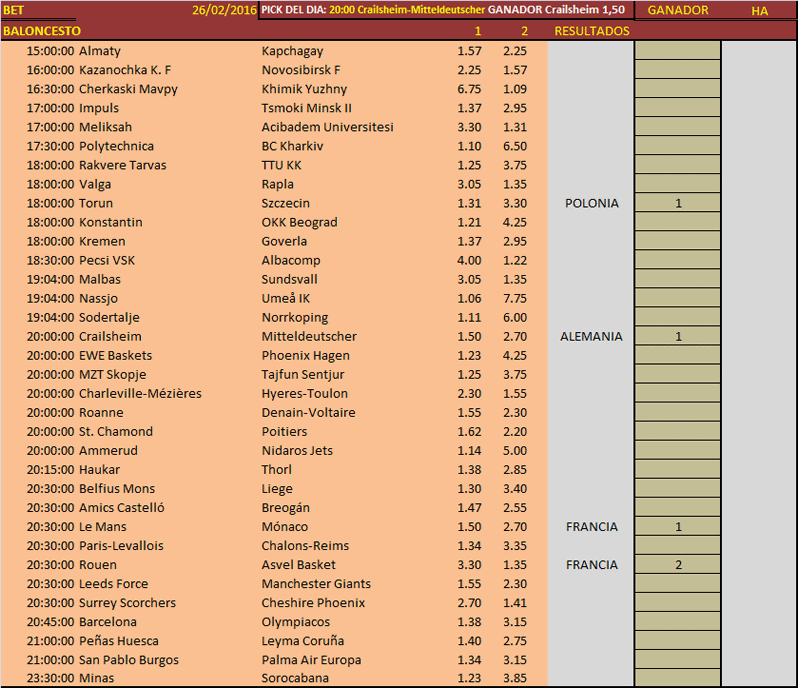
Task: Click Kremen team cell
Action: point(102,241)
